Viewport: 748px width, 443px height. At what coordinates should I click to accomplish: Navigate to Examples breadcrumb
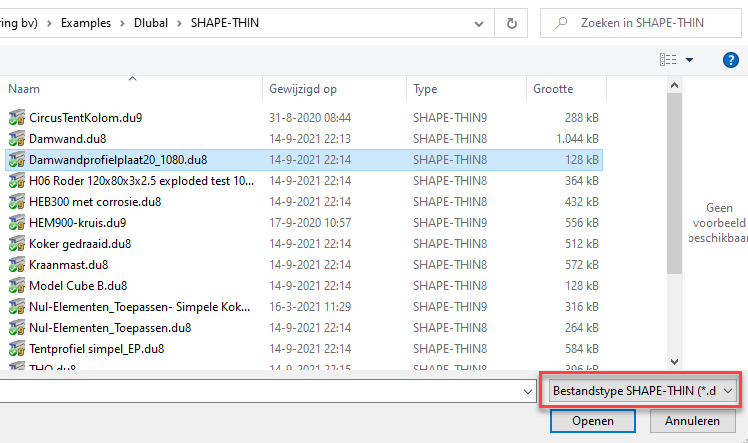86,23
